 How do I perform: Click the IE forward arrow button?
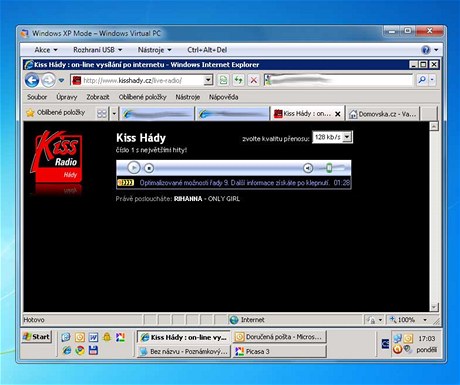point(48,80)
